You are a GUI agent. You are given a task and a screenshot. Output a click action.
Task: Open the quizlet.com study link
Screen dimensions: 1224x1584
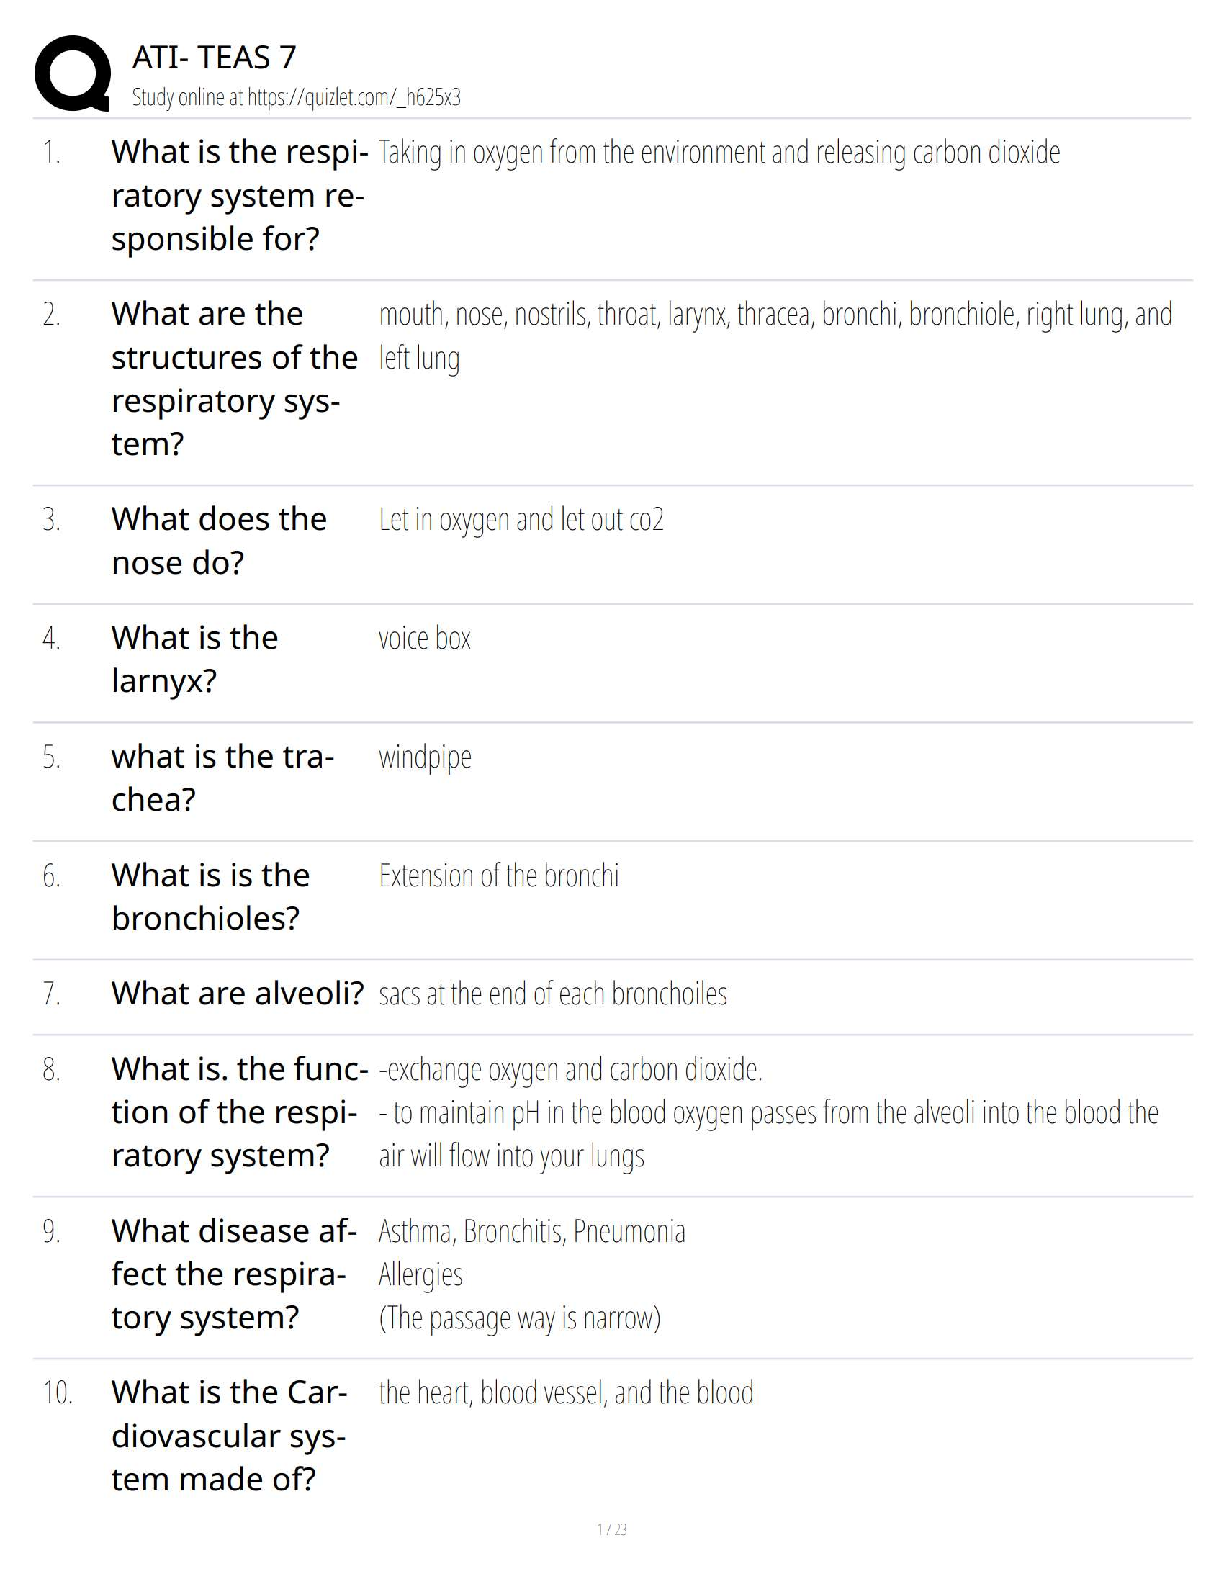click(296, 97)
